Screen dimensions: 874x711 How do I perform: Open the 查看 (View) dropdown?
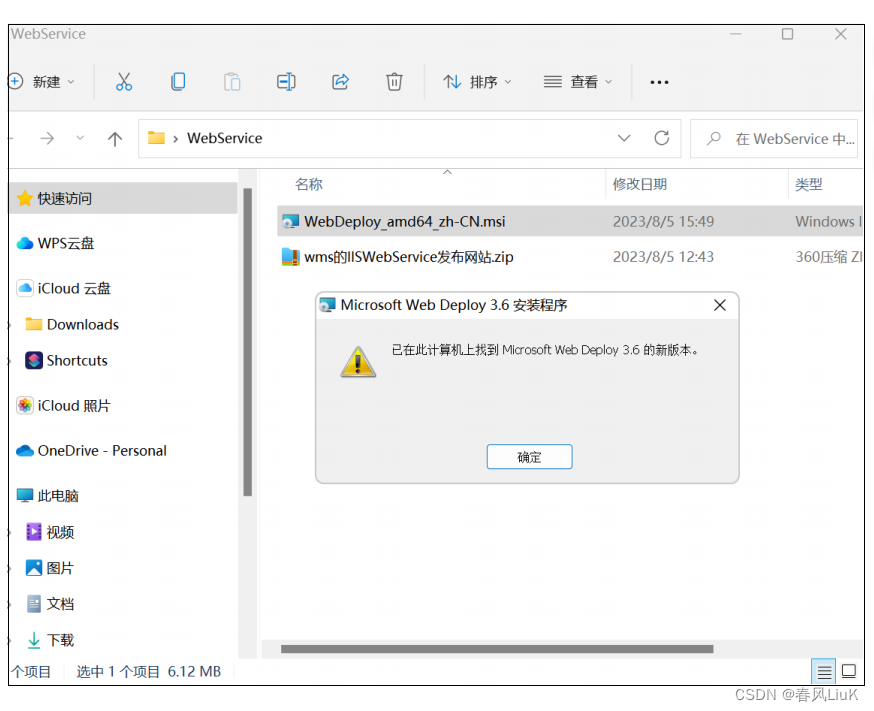click(578, 82)
